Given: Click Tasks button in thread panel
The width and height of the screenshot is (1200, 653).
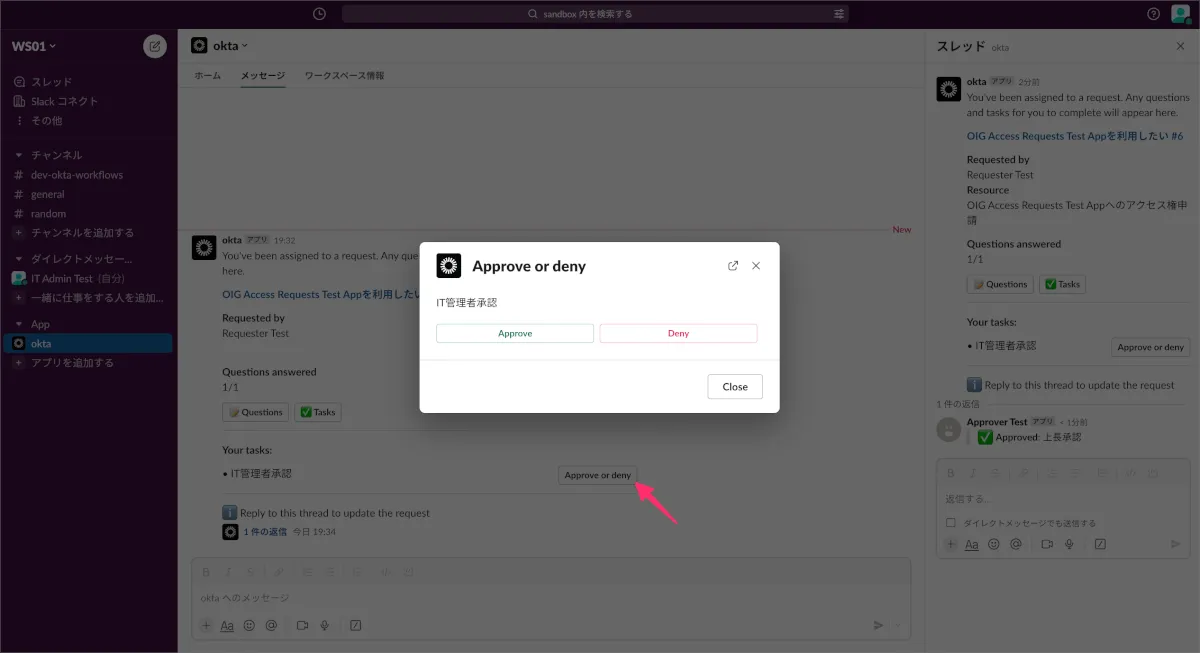Looking at the screenshot, I should pos(1062,284).
